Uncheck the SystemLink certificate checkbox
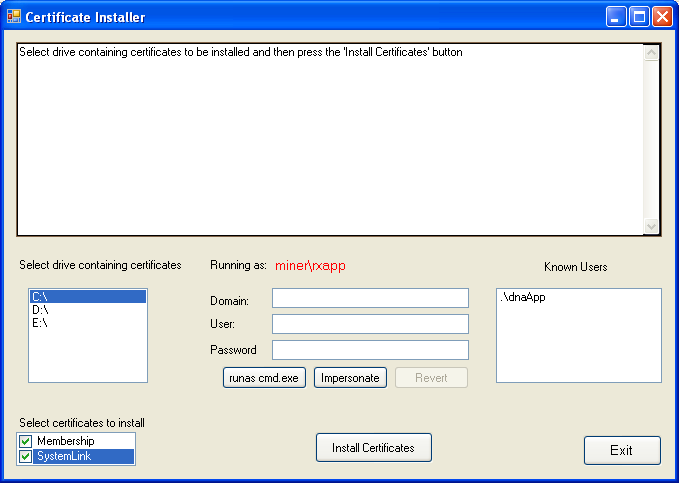This screenshot has width=679, height=483. coord(26,457)
